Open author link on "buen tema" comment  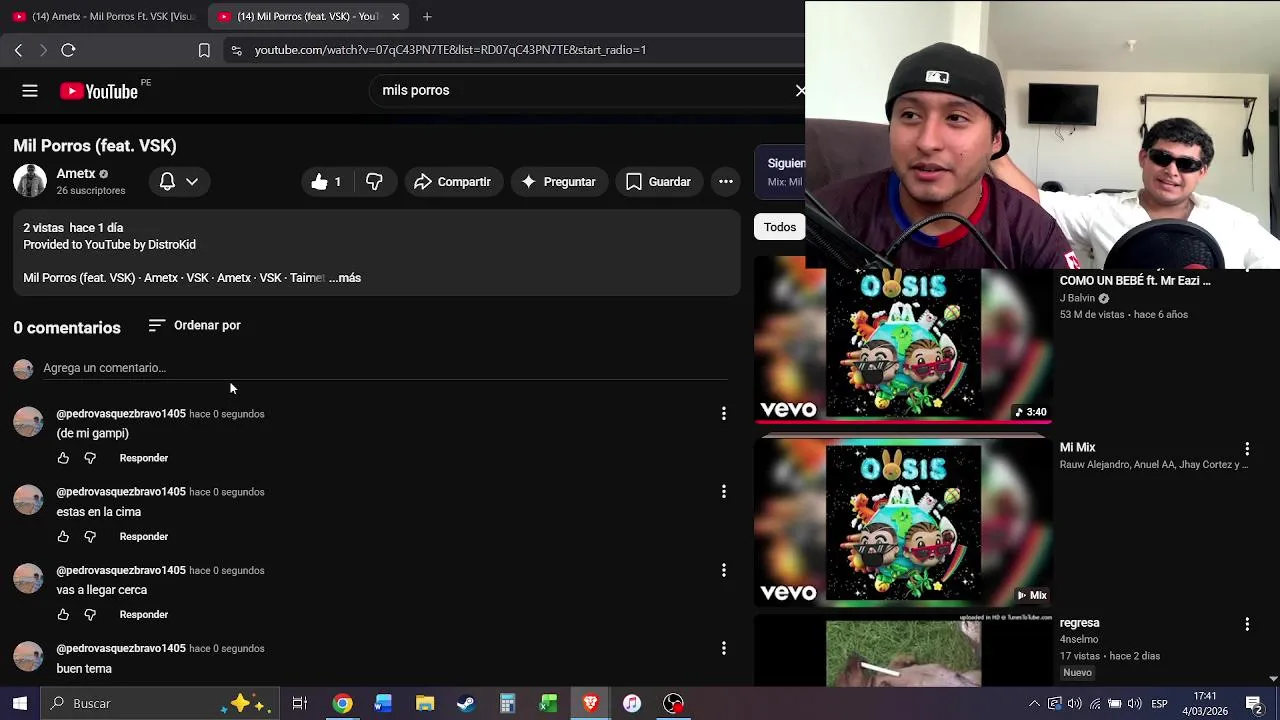[x=121, y=649]
